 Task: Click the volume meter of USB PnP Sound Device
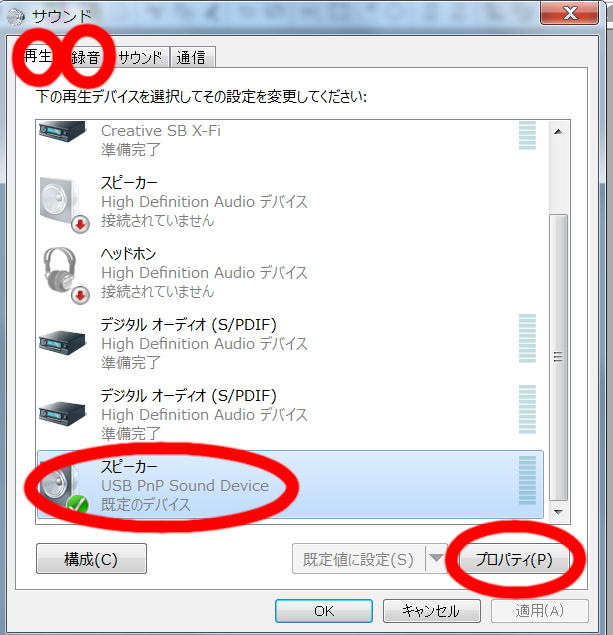(x=527, y=480)
